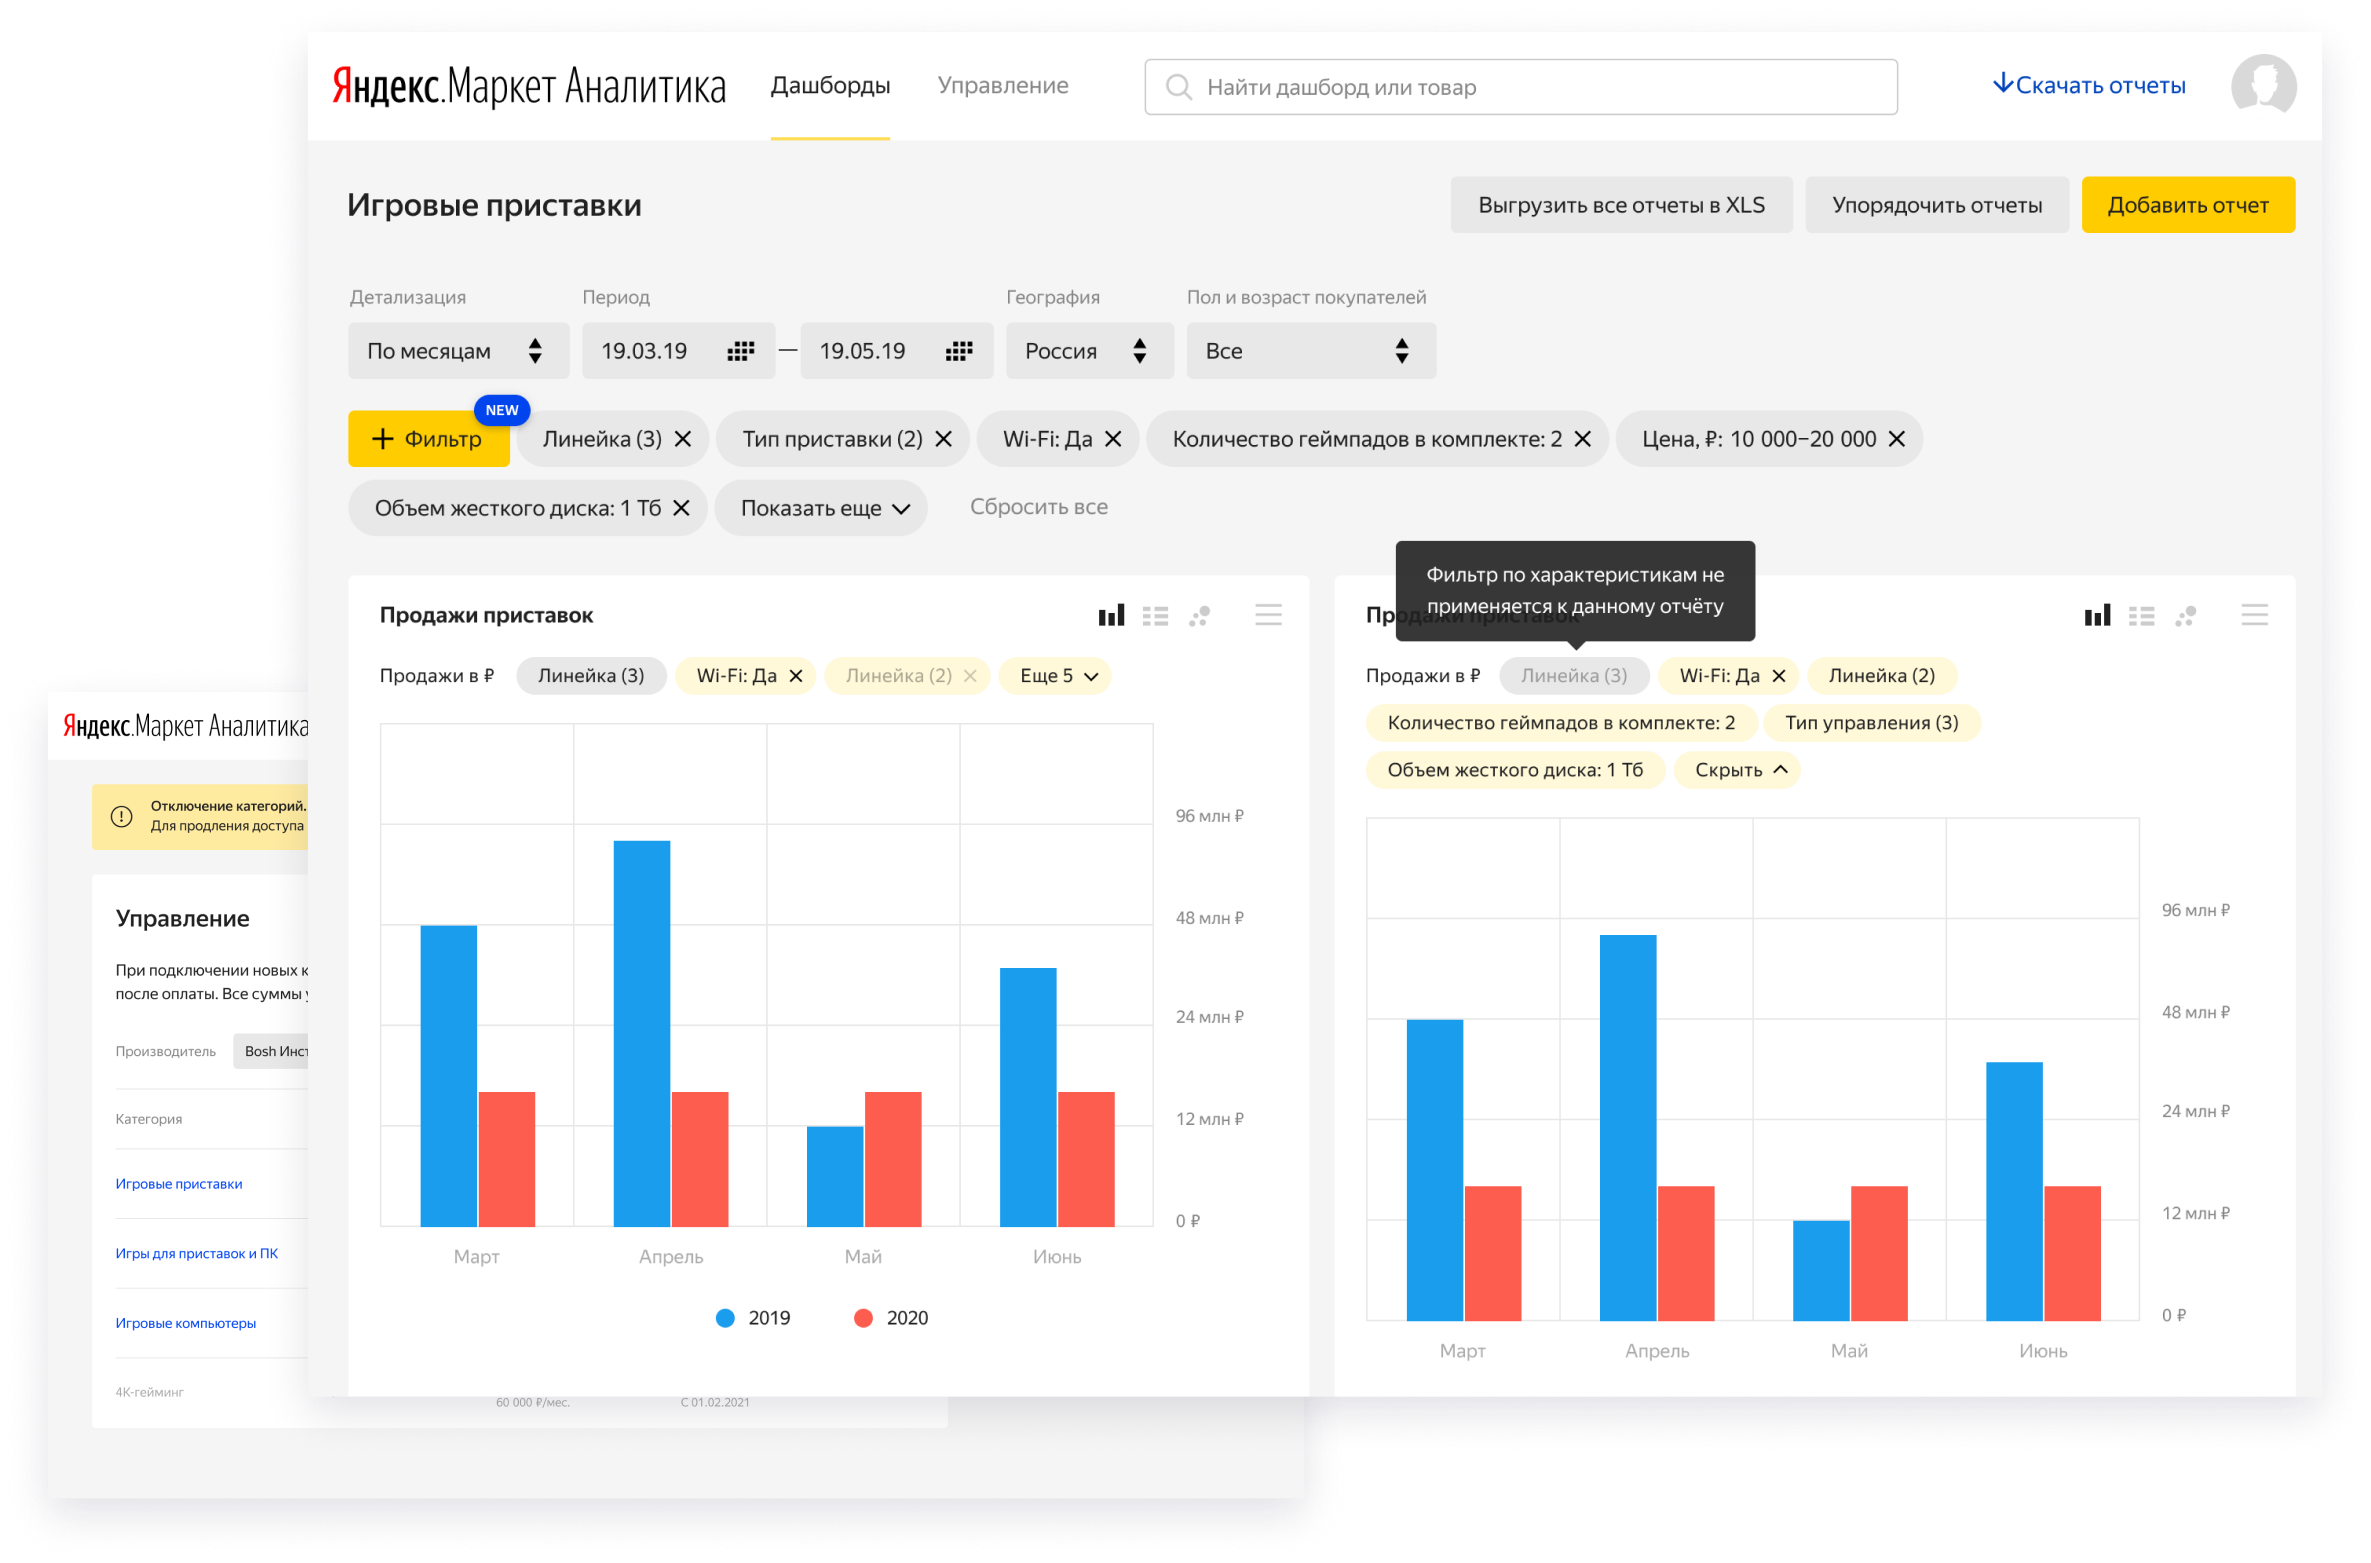This screenshot has height=1563, width=2371.
Task: Click the 19.05.19 end date field
Action: (896, 351)
